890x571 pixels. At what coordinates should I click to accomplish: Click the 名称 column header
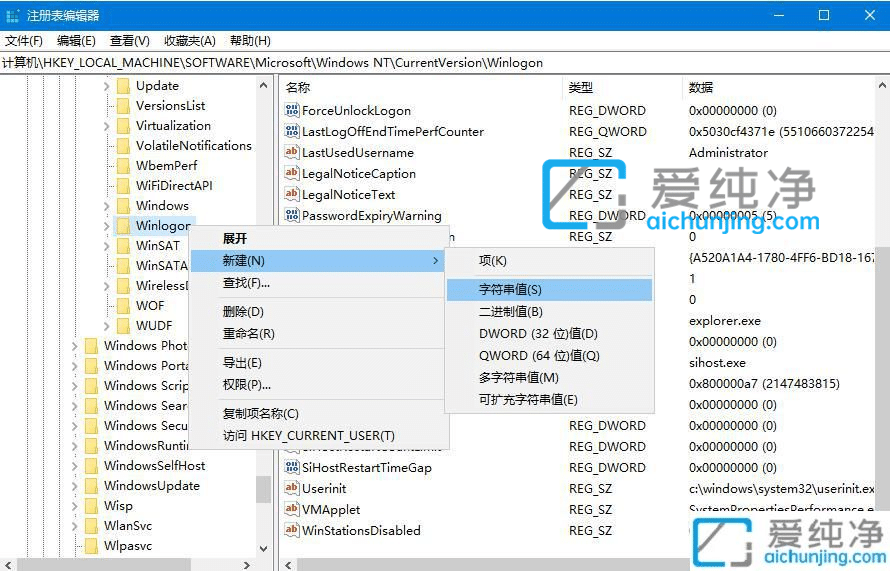[421, 87]
